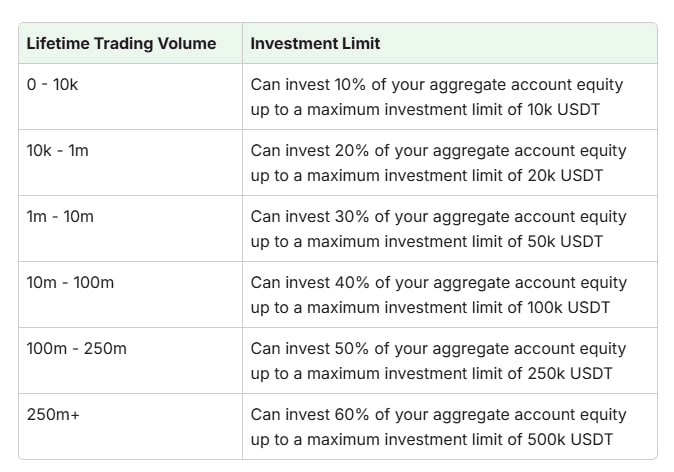Click the "Can invest 60%" text line
The image size is (674, 472).
(x=438, y=414)
